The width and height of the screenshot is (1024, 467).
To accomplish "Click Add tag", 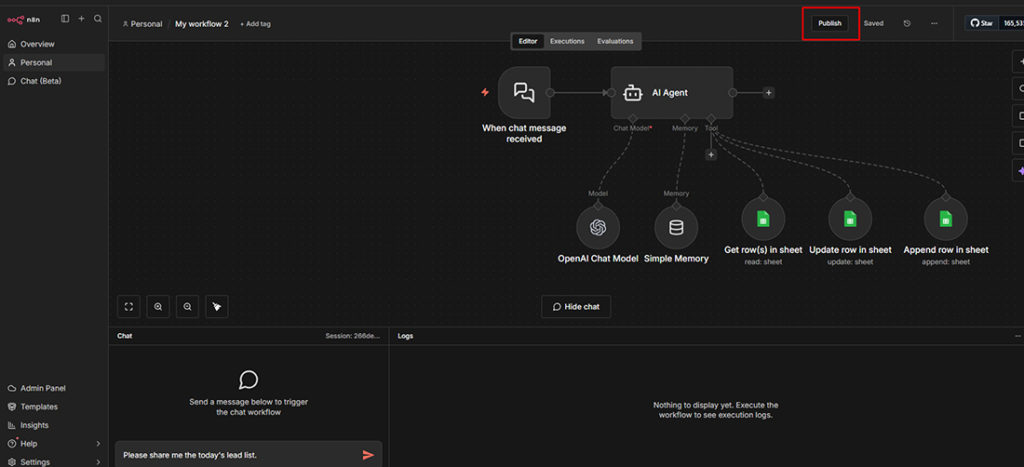I will [x=255, y=24].
